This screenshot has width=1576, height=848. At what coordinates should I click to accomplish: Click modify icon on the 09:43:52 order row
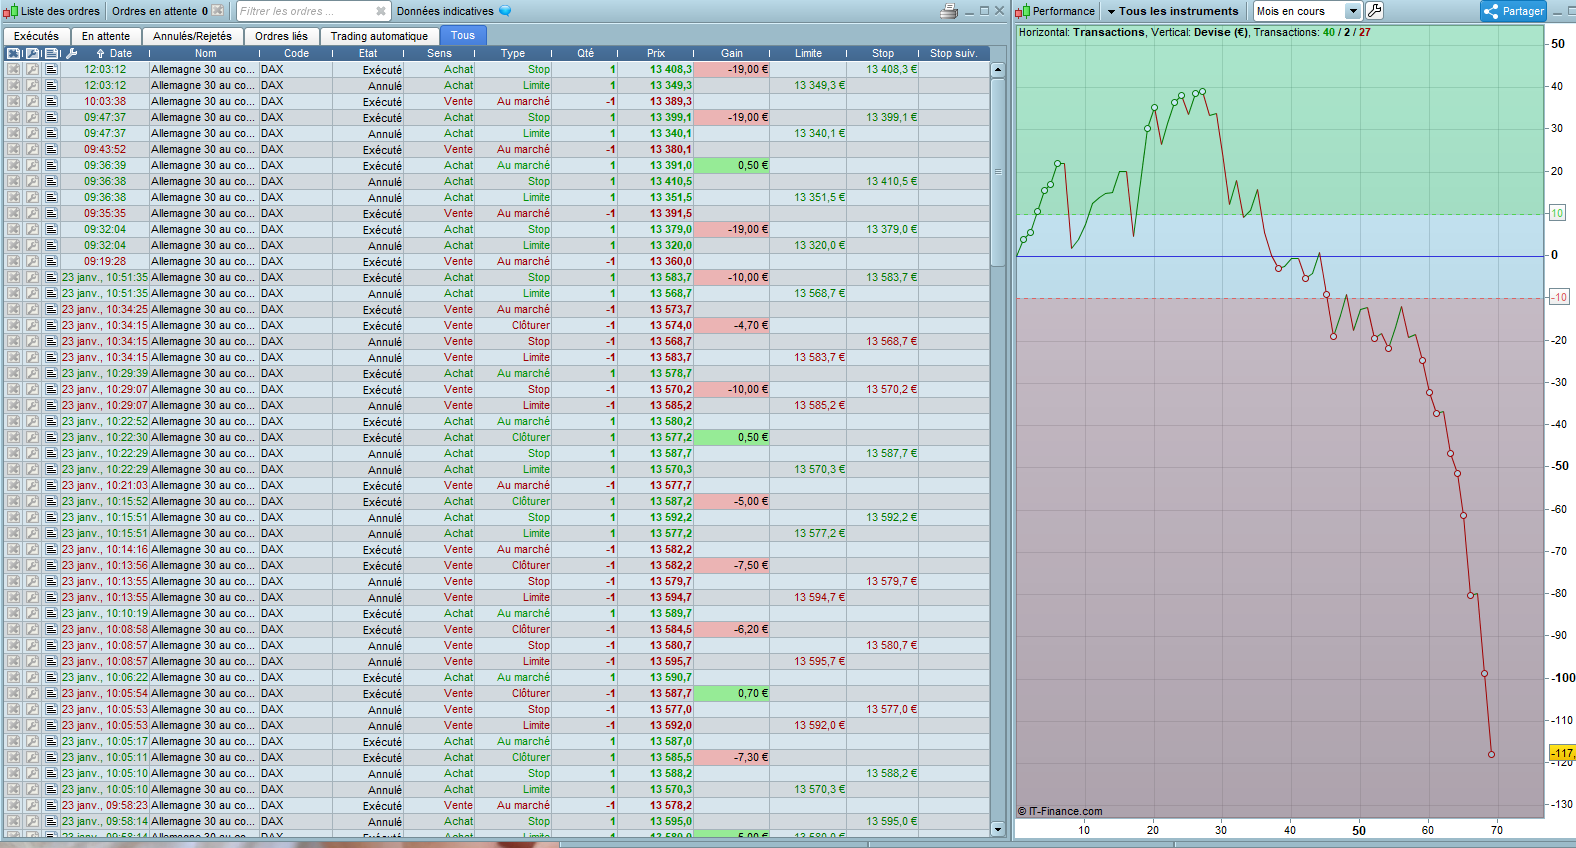(32, 149)
